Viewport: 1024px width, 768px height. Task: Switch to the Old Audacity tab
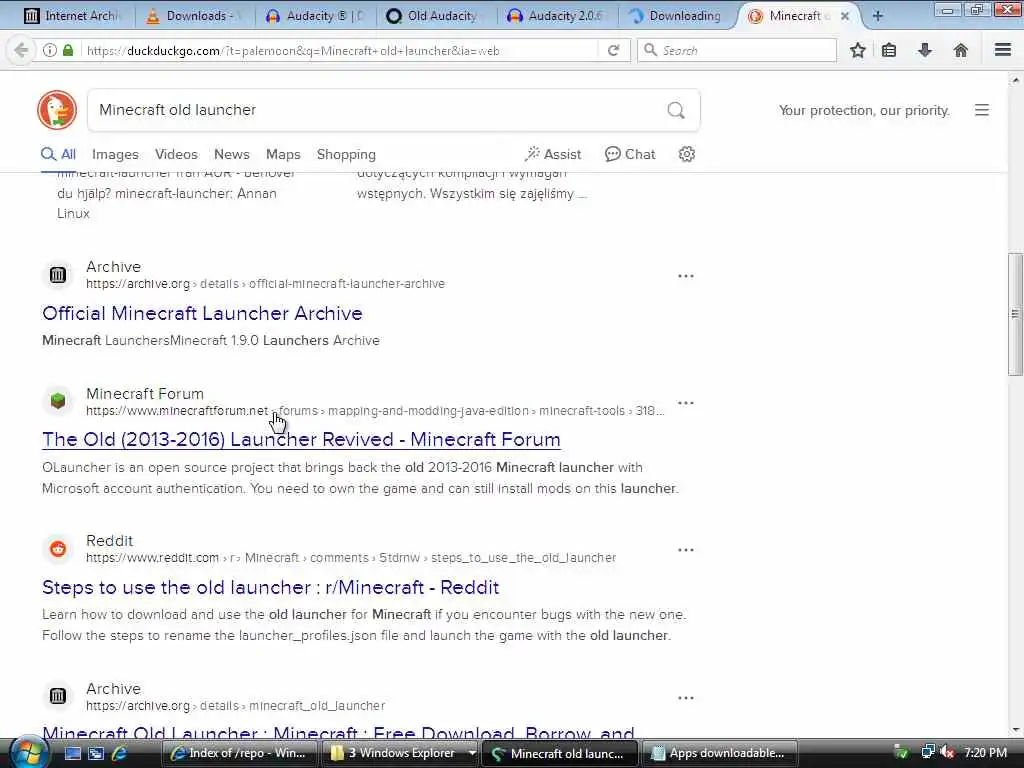click(x=435, y=16)
